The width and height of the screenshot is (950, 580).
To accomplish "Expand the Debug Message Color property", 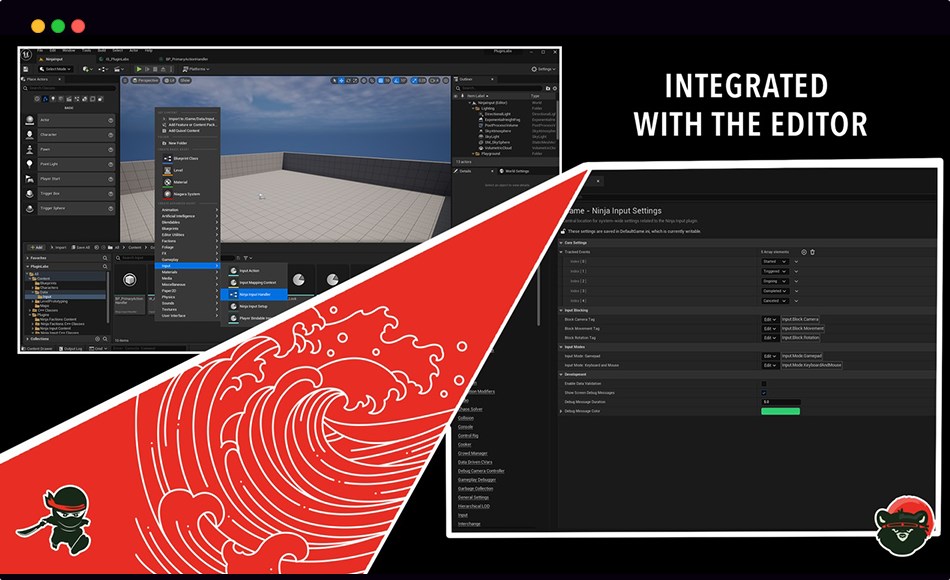I will point(561,411).
